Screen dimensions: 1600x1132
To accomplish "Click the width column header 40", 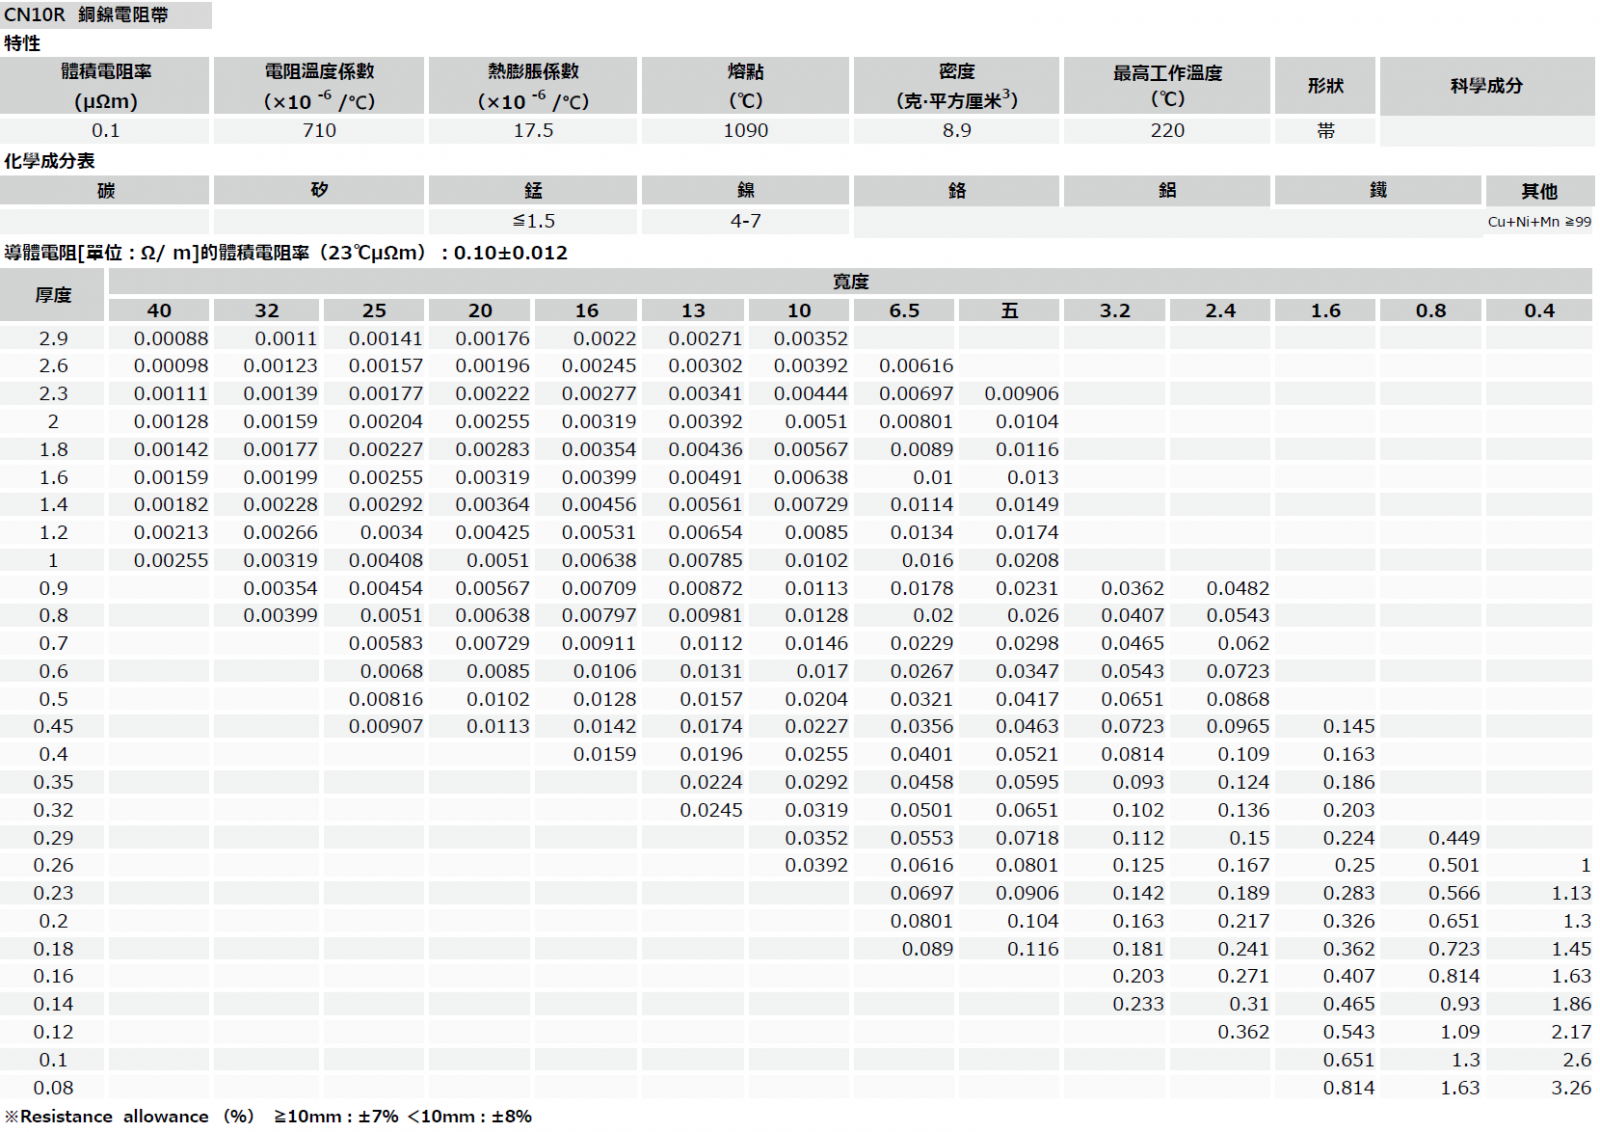I will pos(159,310).
